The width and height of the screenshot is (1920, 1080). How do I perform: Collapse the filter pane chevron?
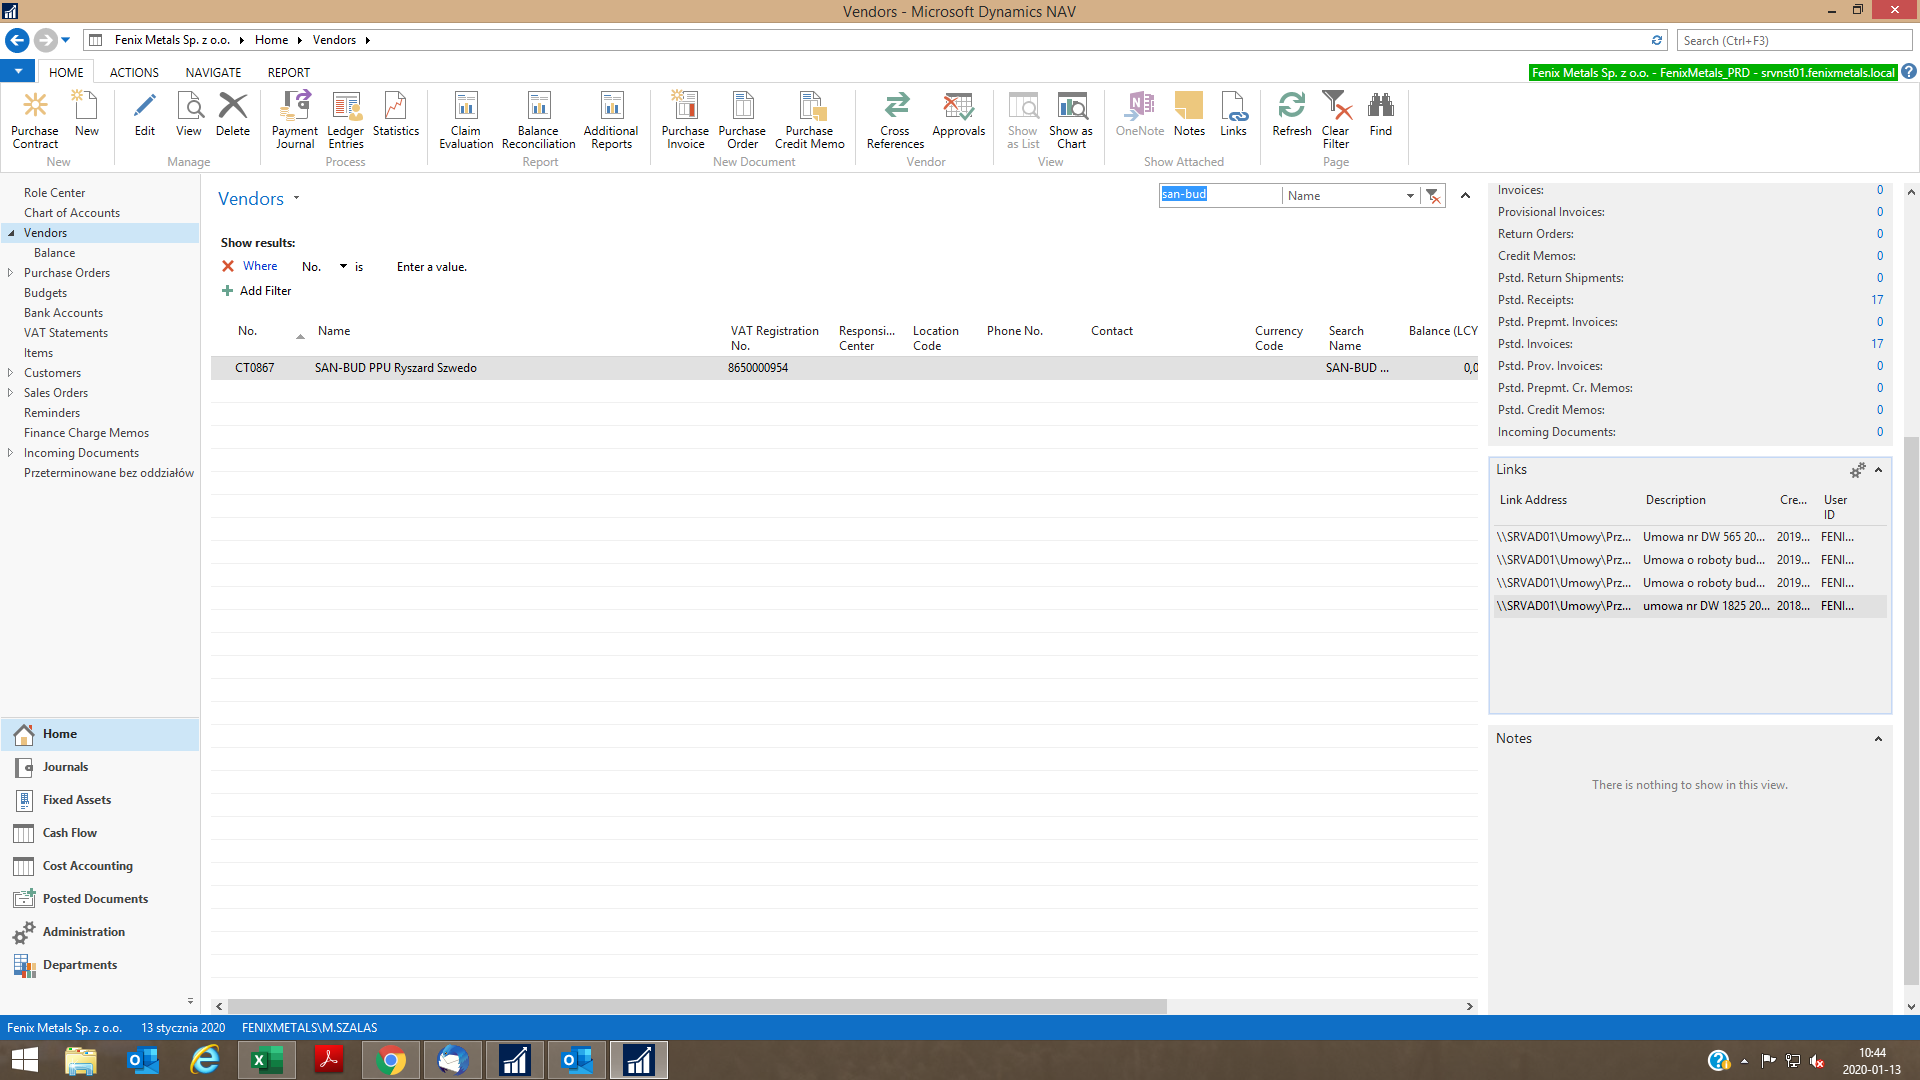(1465, 196)
